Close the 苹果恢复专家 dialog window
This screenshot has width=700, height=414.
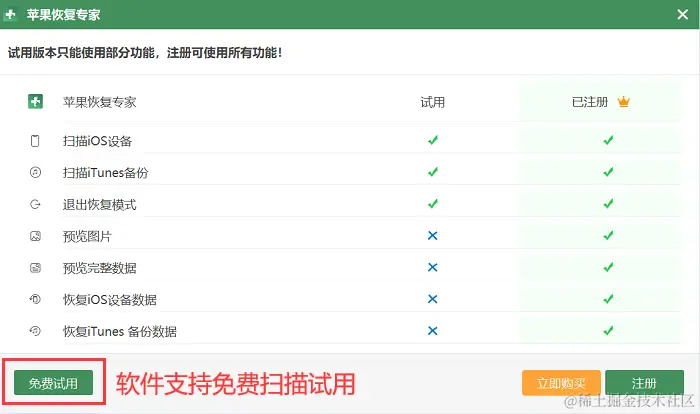[x=682, y=14]
